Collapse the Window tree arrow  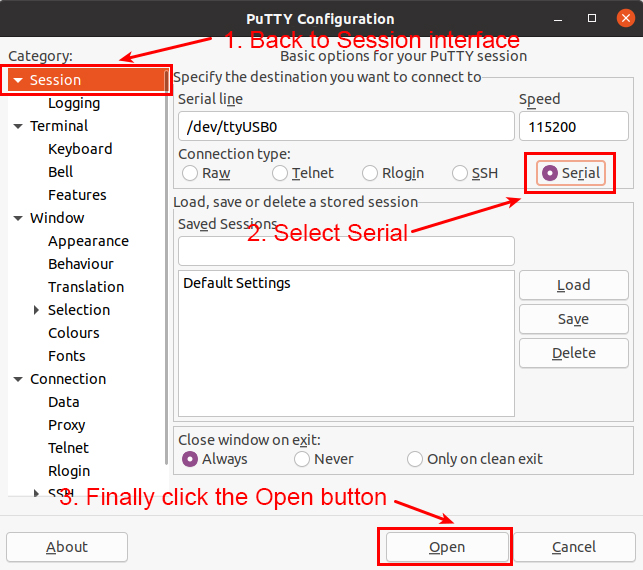tap(18, 218)
